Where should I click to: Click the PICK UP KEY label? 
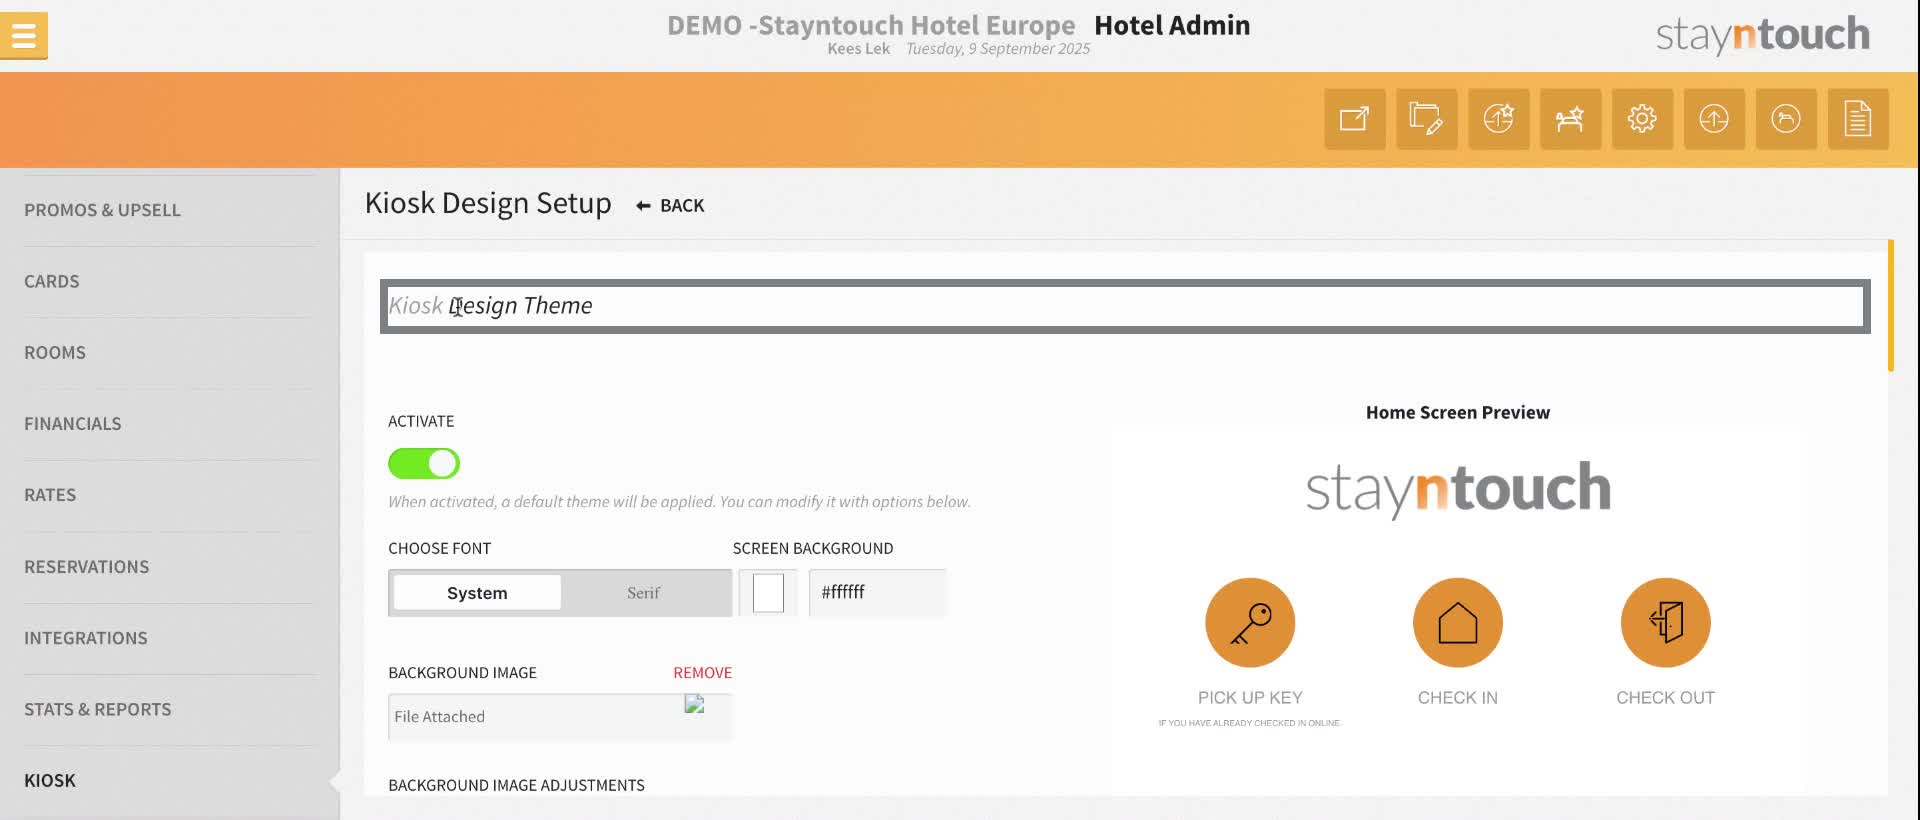tap(1250, 698)
